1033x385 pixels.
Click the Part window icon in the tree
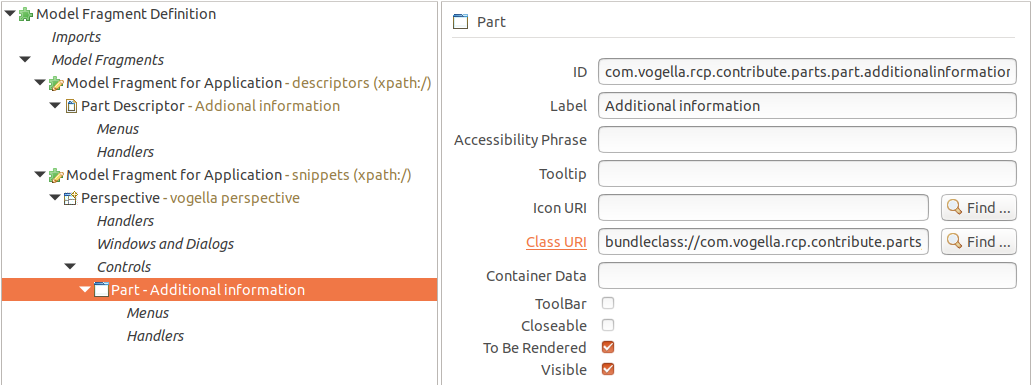(x=101, y=289)
